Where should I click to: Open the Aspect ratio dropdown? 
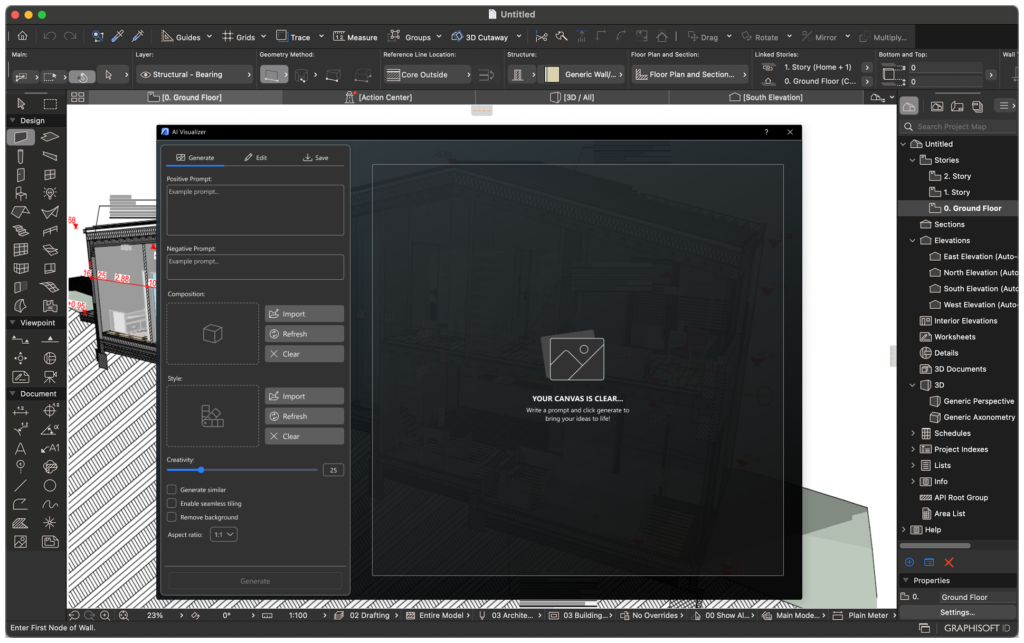224,535
